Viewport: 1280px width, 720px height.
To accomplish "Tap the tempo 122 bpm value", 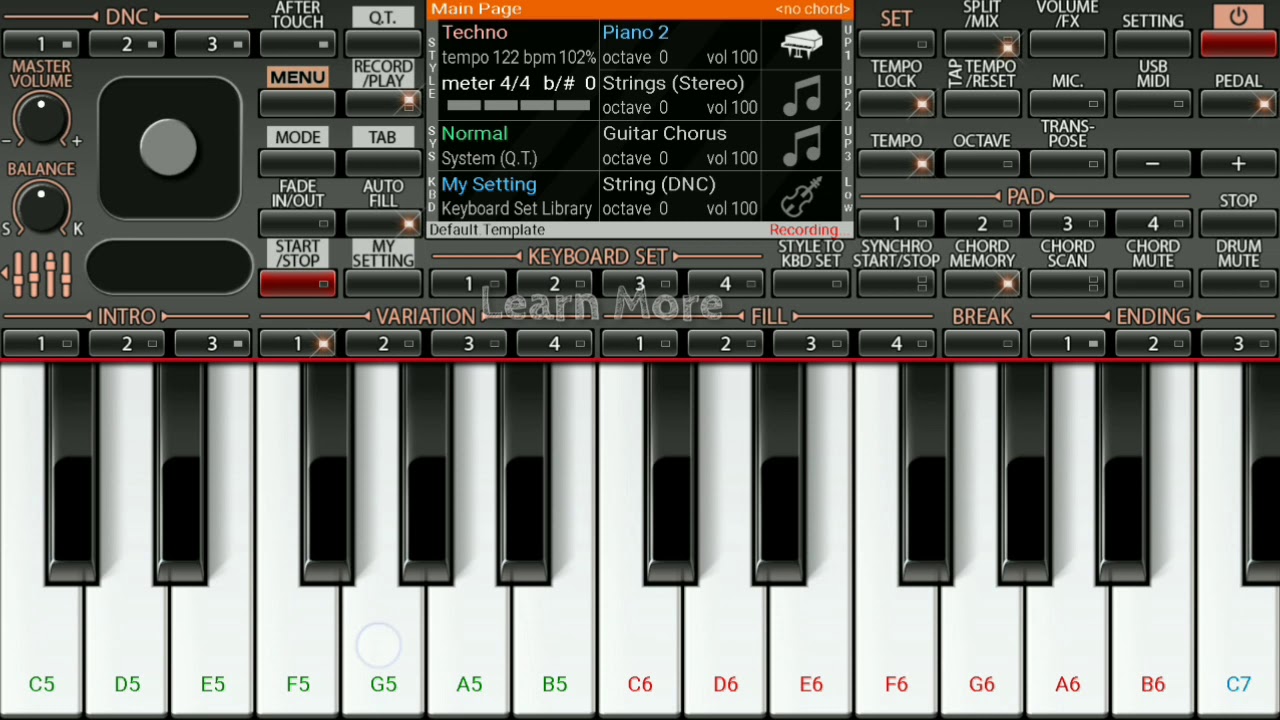I will [499, 58].
